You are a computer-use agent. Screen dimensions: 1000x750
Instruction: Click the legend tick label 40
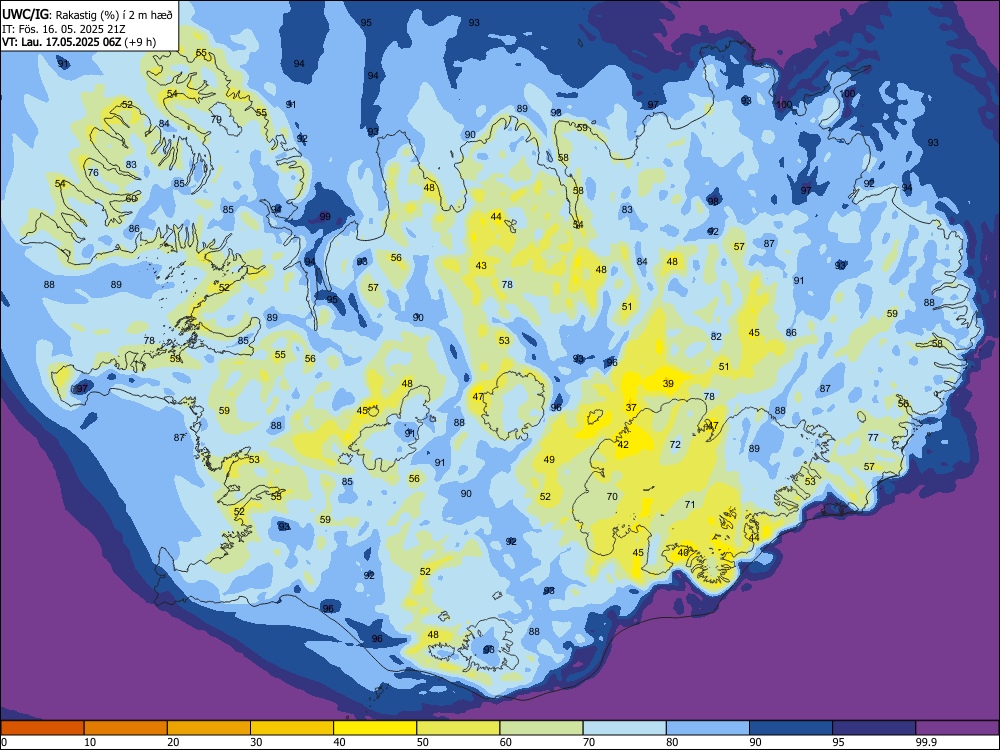tap(340, 742)
